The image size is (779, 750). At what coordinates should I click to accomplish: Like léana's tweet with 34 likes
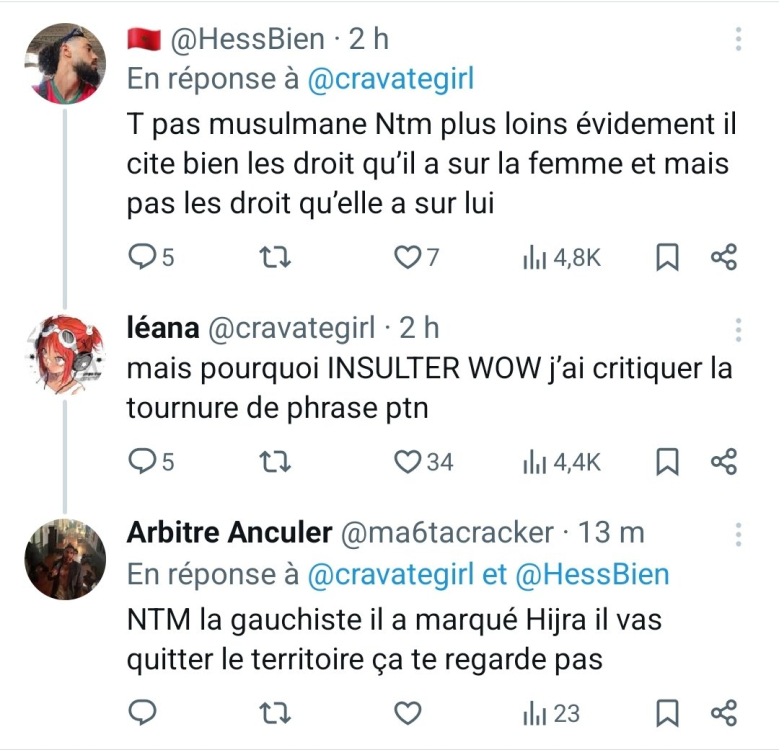point(406,461)
